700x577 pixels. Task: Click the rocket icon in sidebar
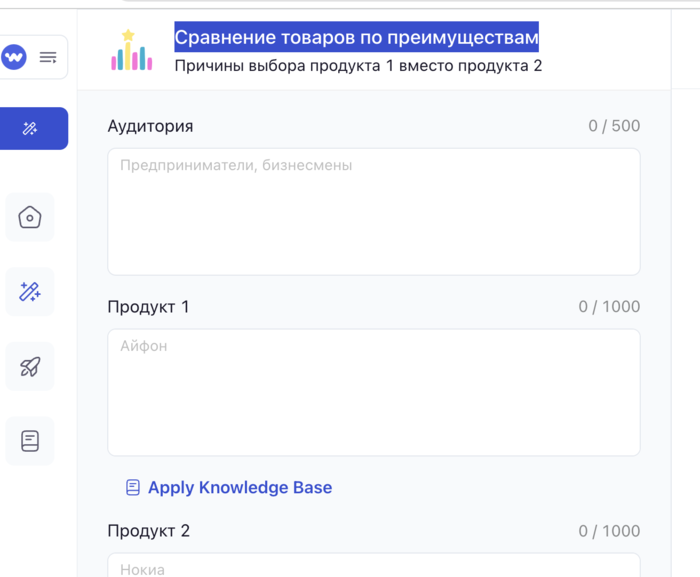click(x=30, y=366)
